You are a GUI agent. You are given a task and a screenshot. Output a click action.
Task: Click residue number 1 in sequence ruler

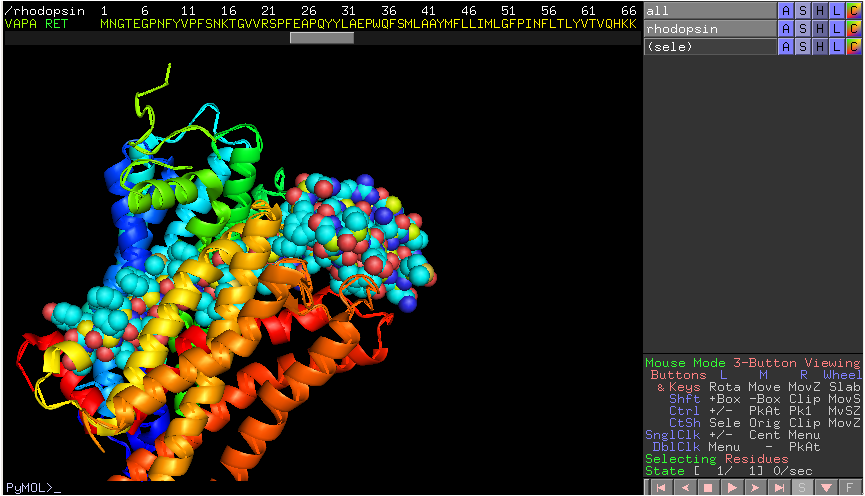(x=104, y=10)
